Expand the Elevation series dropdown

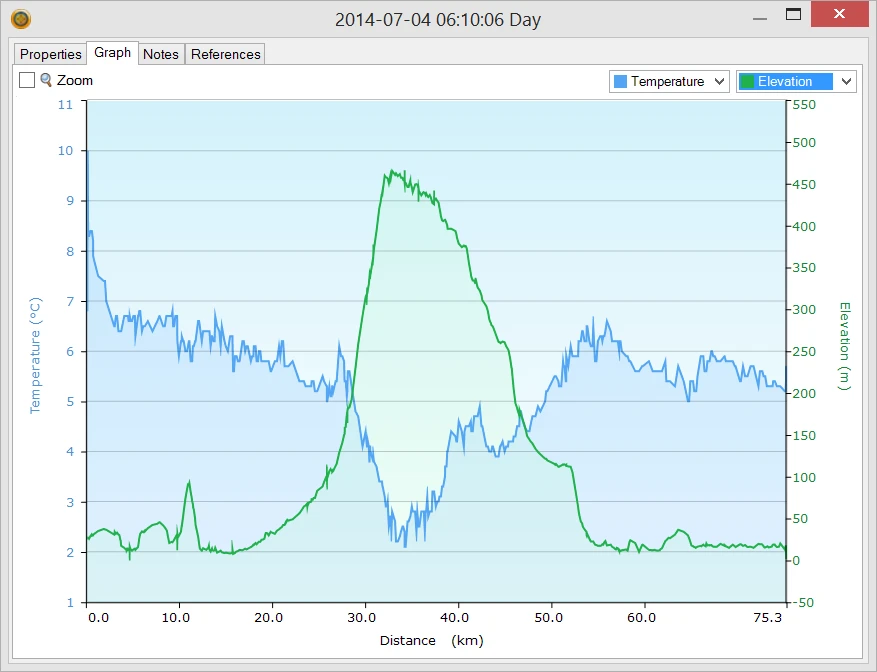point(846,82)
